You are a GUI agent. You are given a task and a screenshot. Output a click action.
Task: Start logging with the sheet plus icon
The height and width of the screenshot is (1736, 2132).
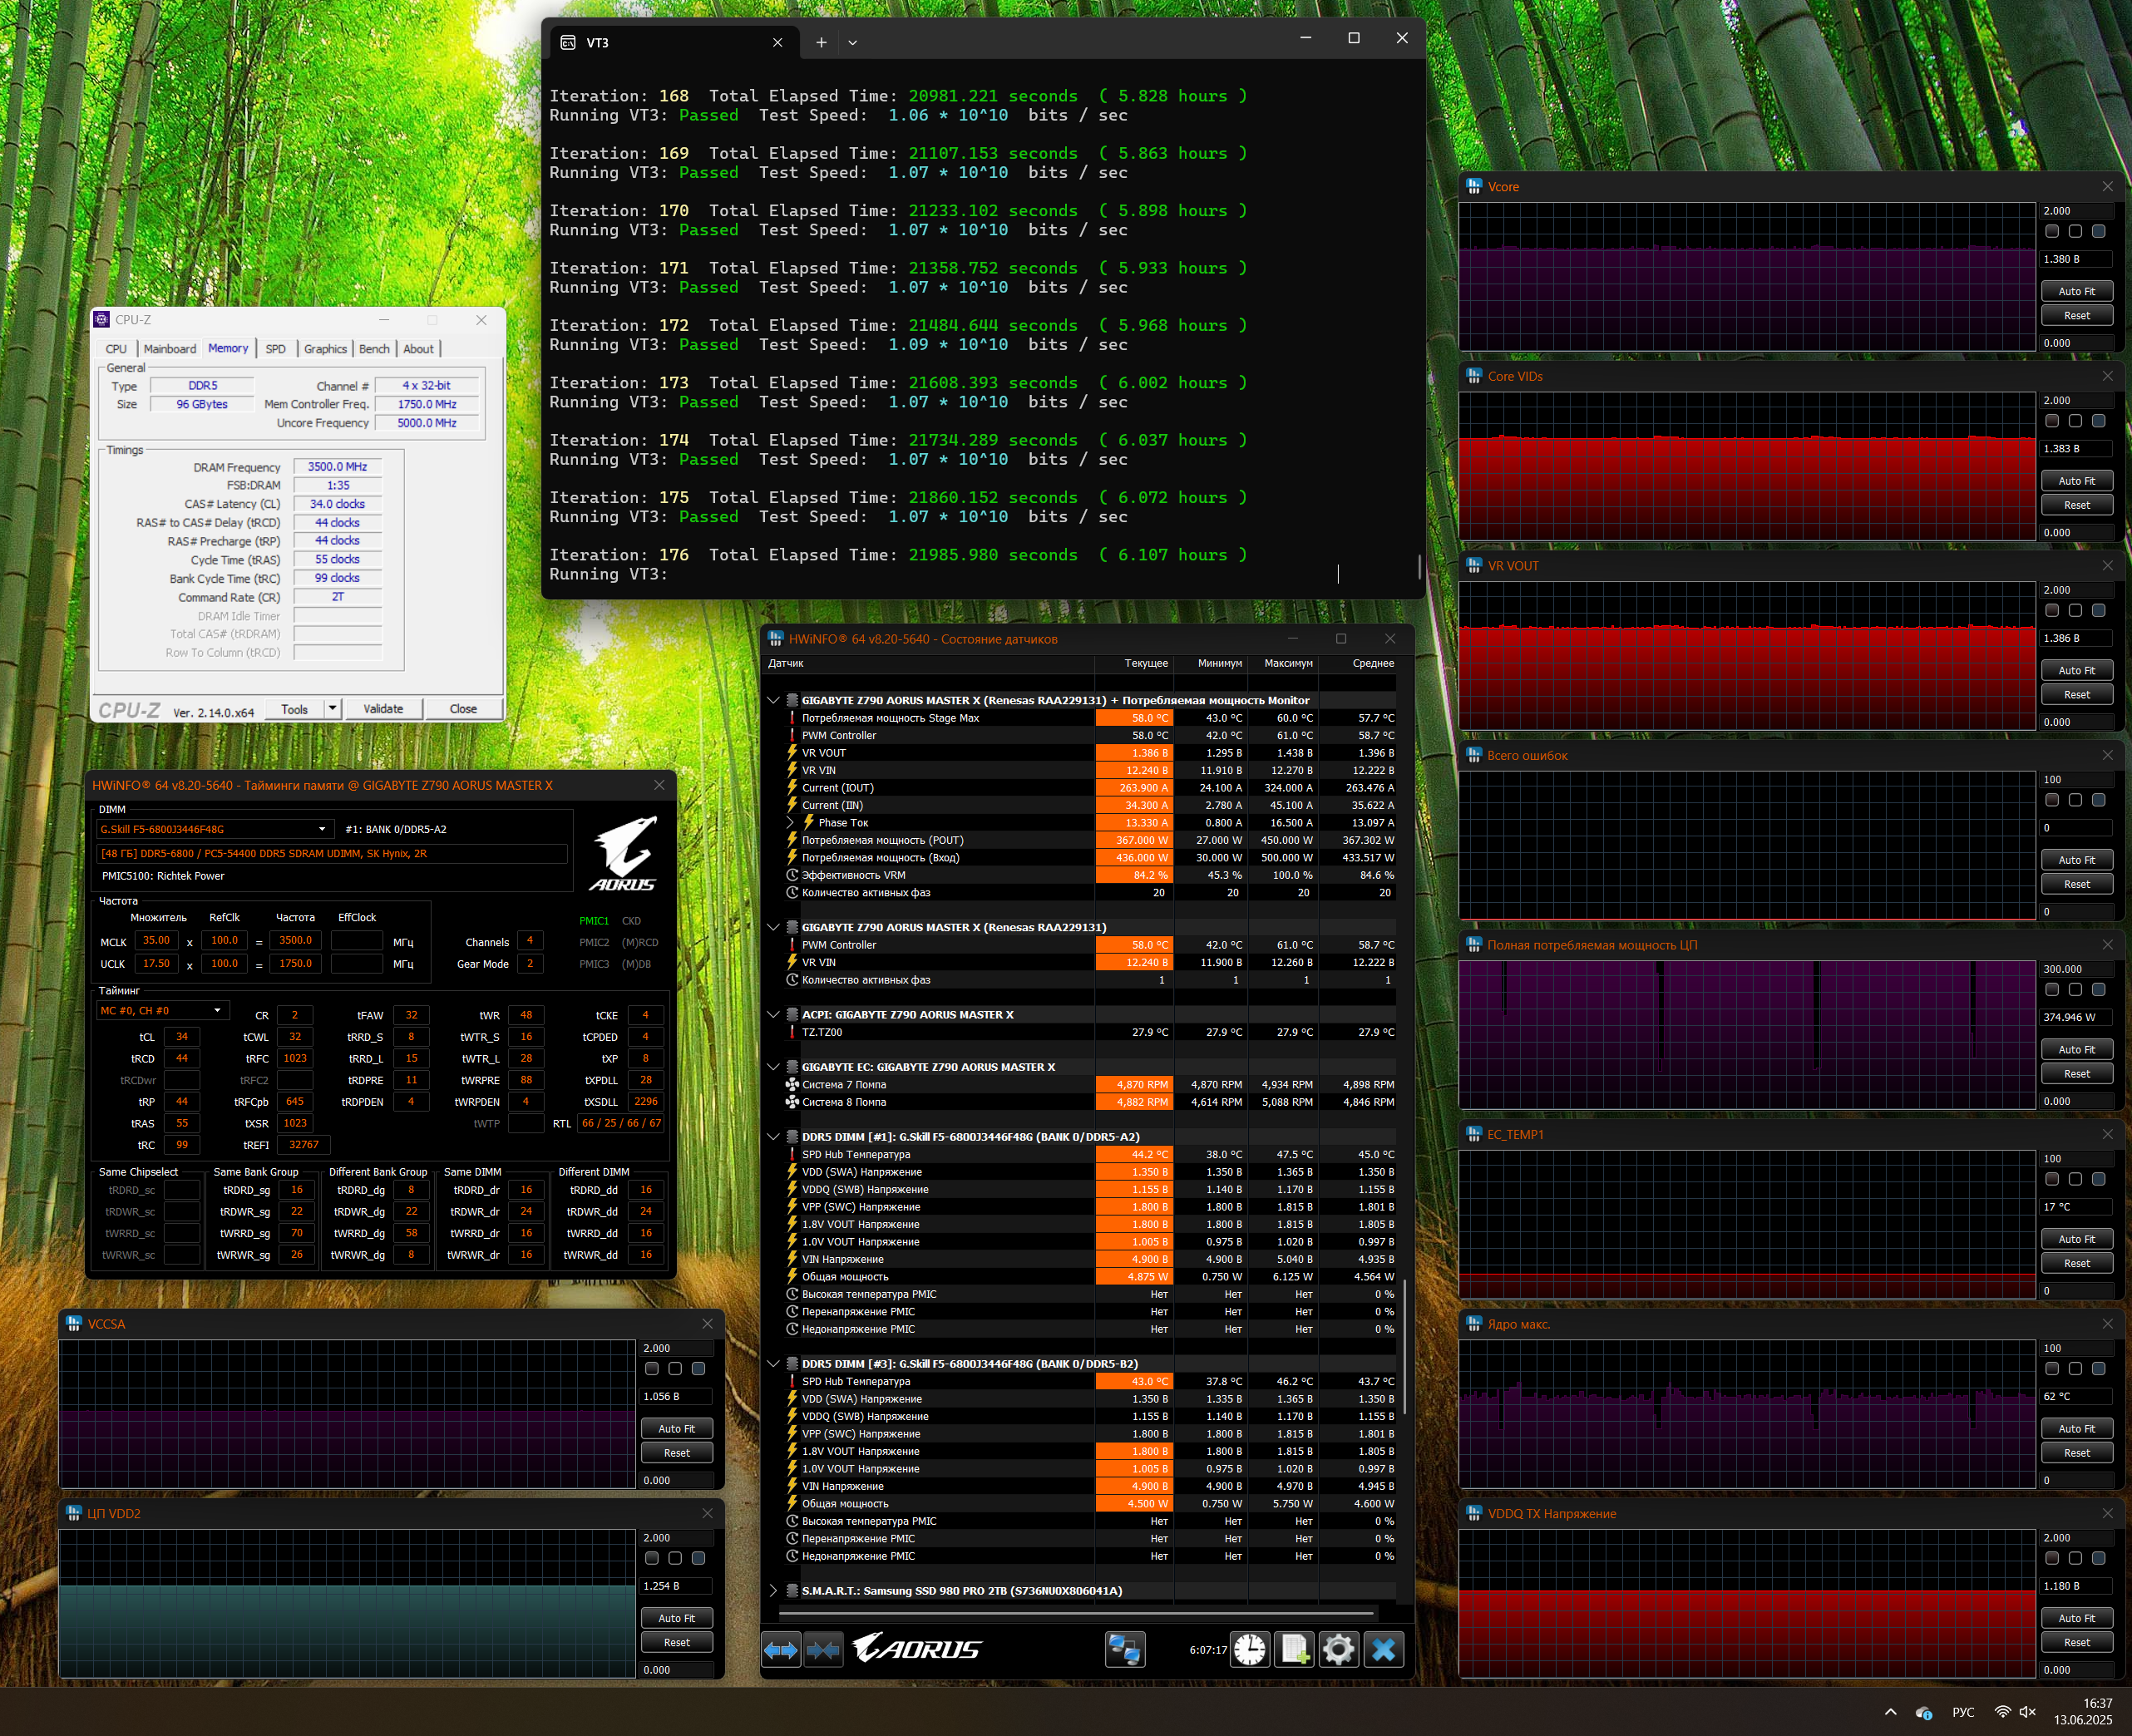tap(1294, 1649)
